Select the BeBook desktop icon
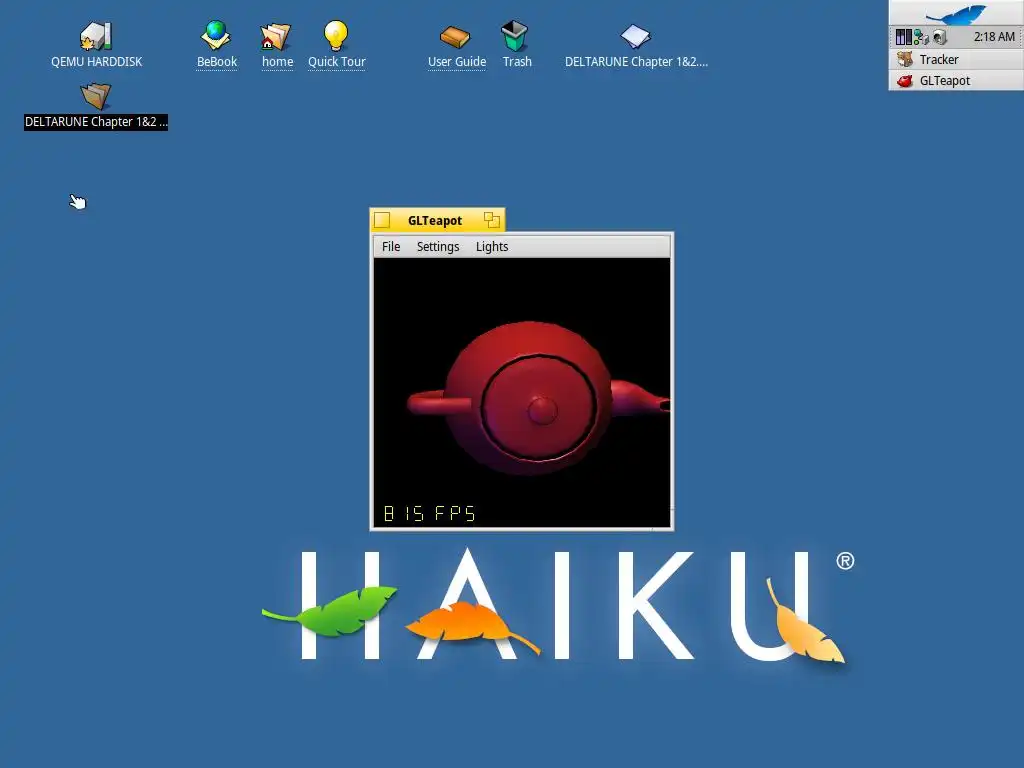 (x=216, y=35)
